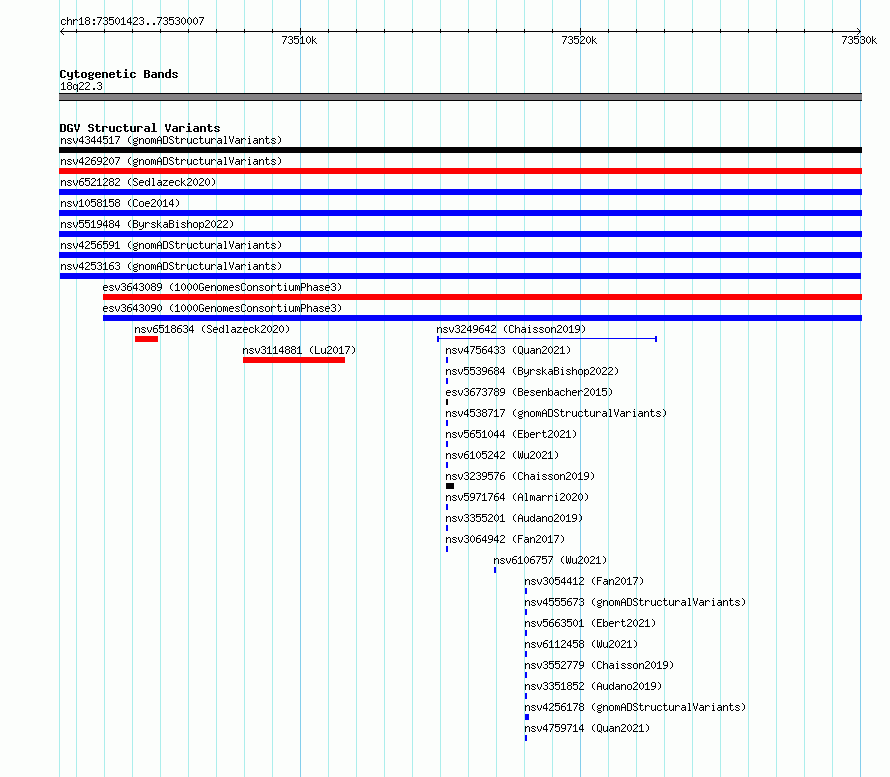Select nsv5971764 (Almarri2020) label
The height and width of the screenshot is (777, 890).
(517, 497)
